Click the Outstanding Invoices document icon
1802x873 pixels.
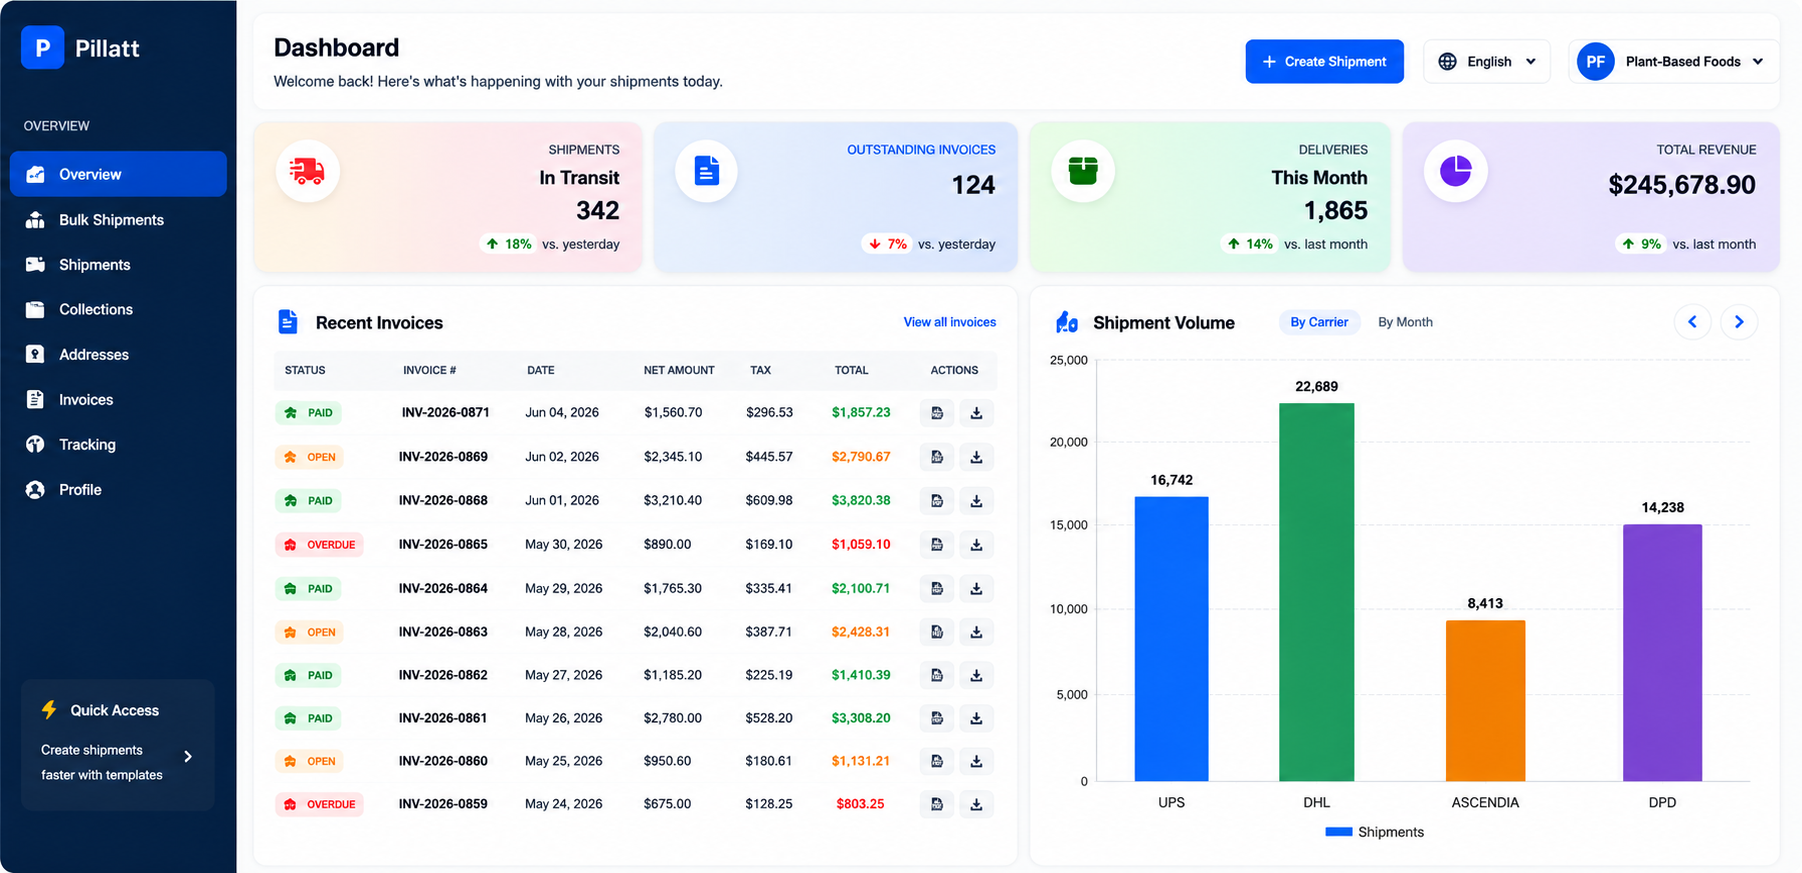[706, 171]
